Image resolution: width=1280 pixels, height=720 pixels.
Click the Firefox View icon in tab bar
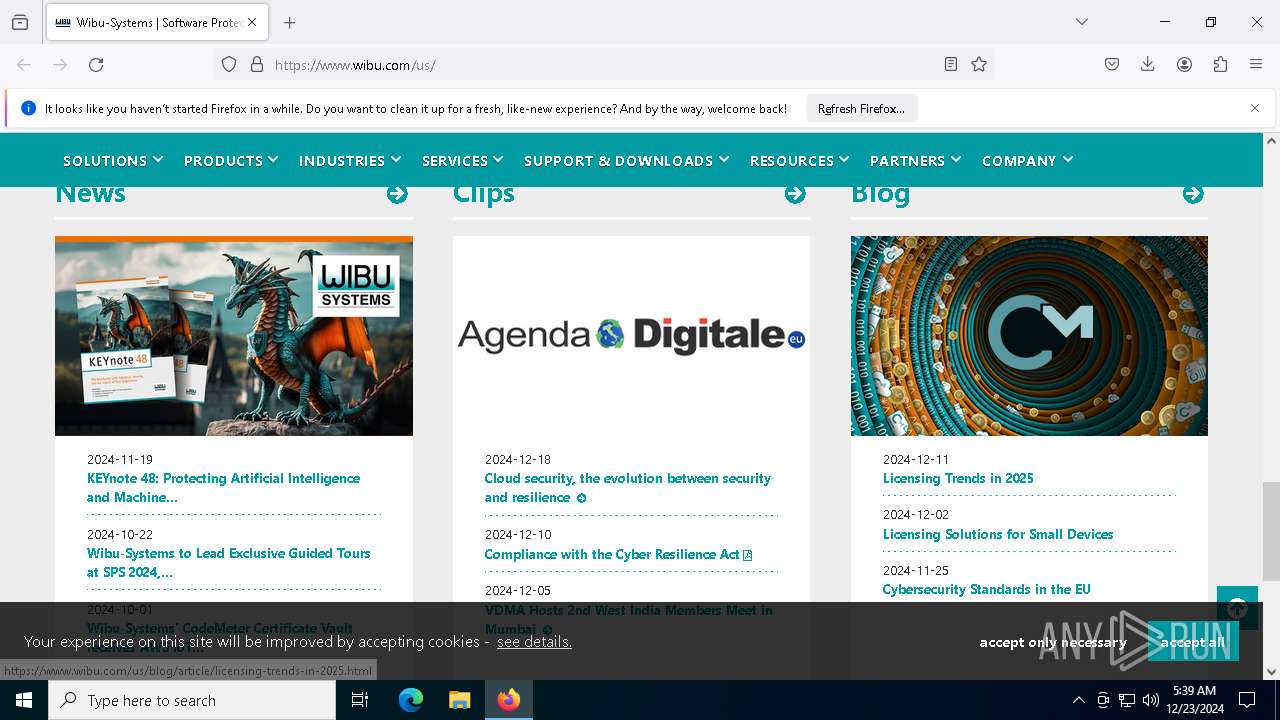(20, 22)
